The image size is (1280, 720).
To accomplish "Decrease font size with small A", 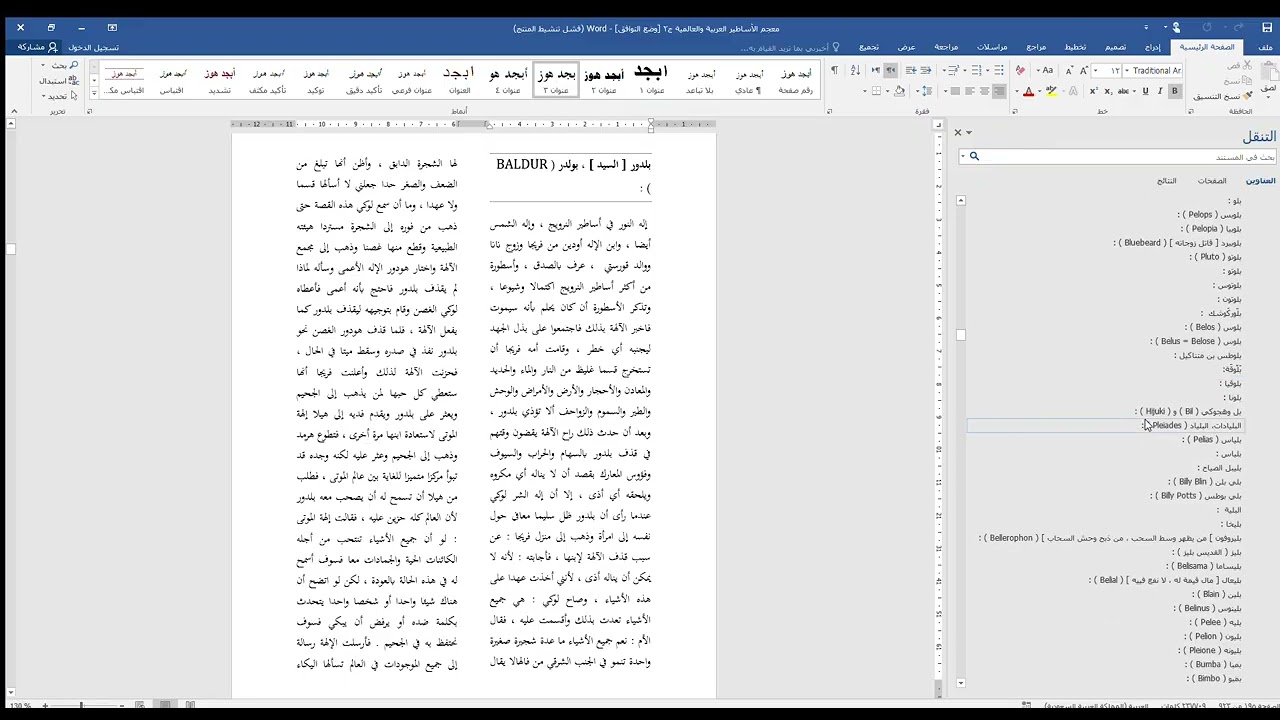I will pyautogui.click(x=1069, y=71).
